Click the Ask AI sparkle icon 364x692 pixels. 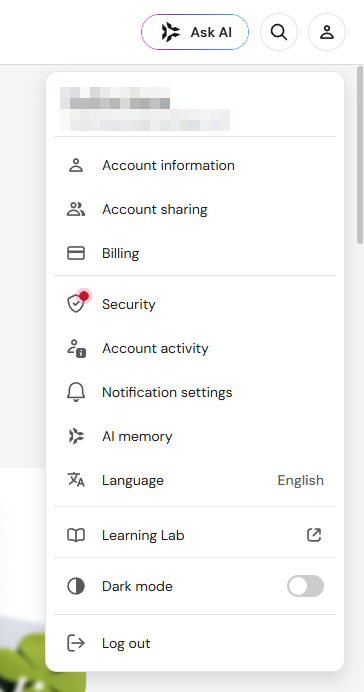[171, 32]
